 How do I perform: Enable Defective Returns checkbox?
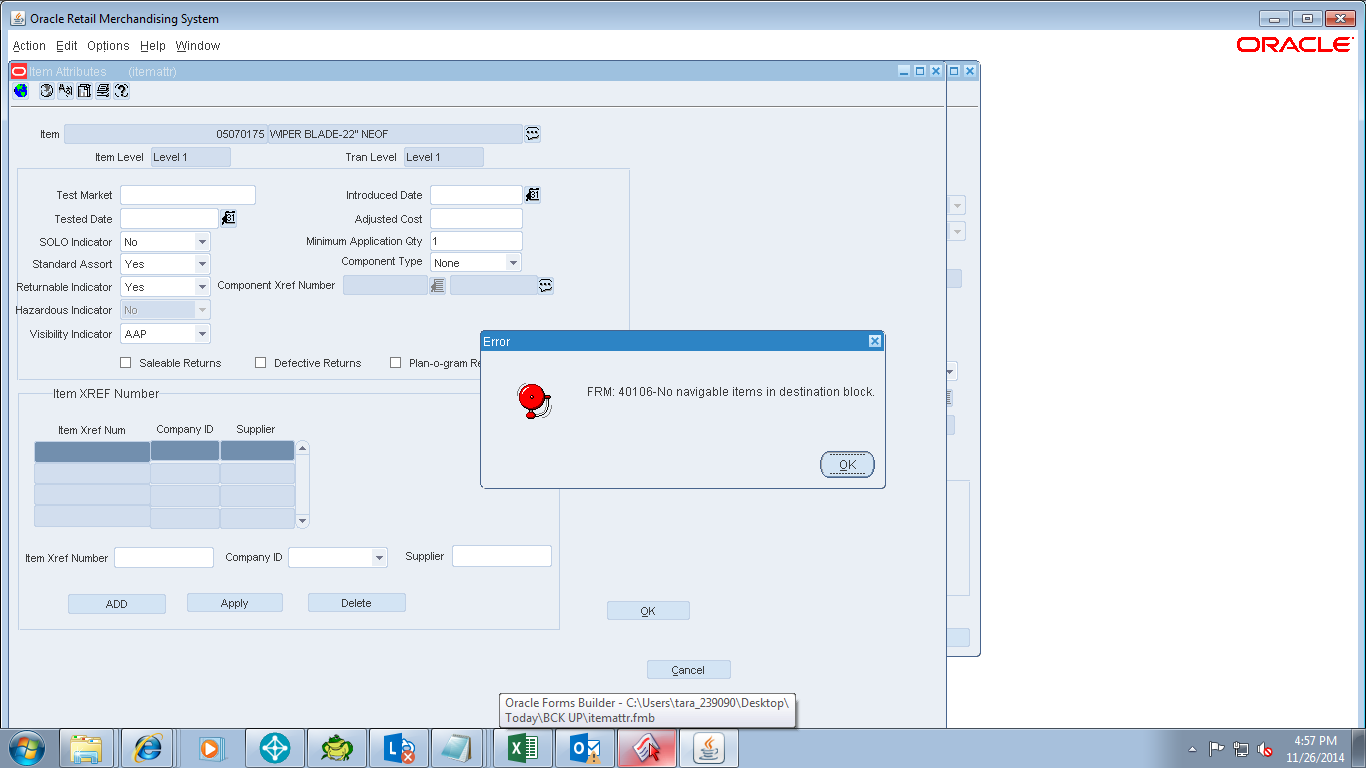pyautogui.click(x=261, y=363)
